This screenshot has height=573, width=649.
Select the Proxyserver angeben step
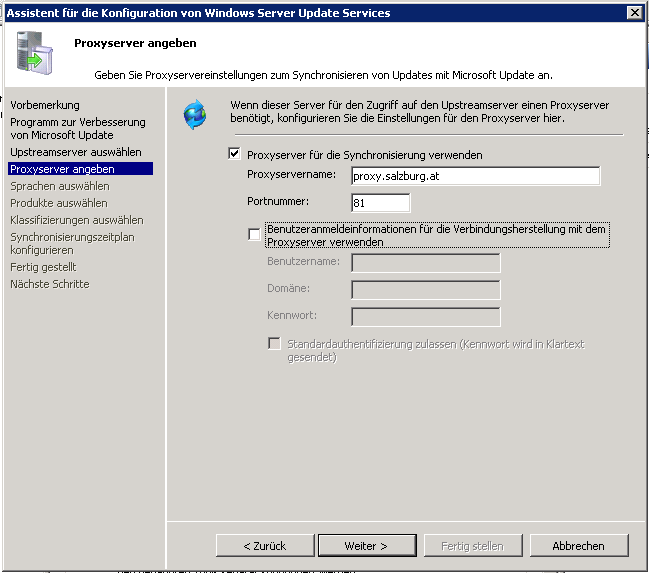pyautogui.click(x=62, y=169)
